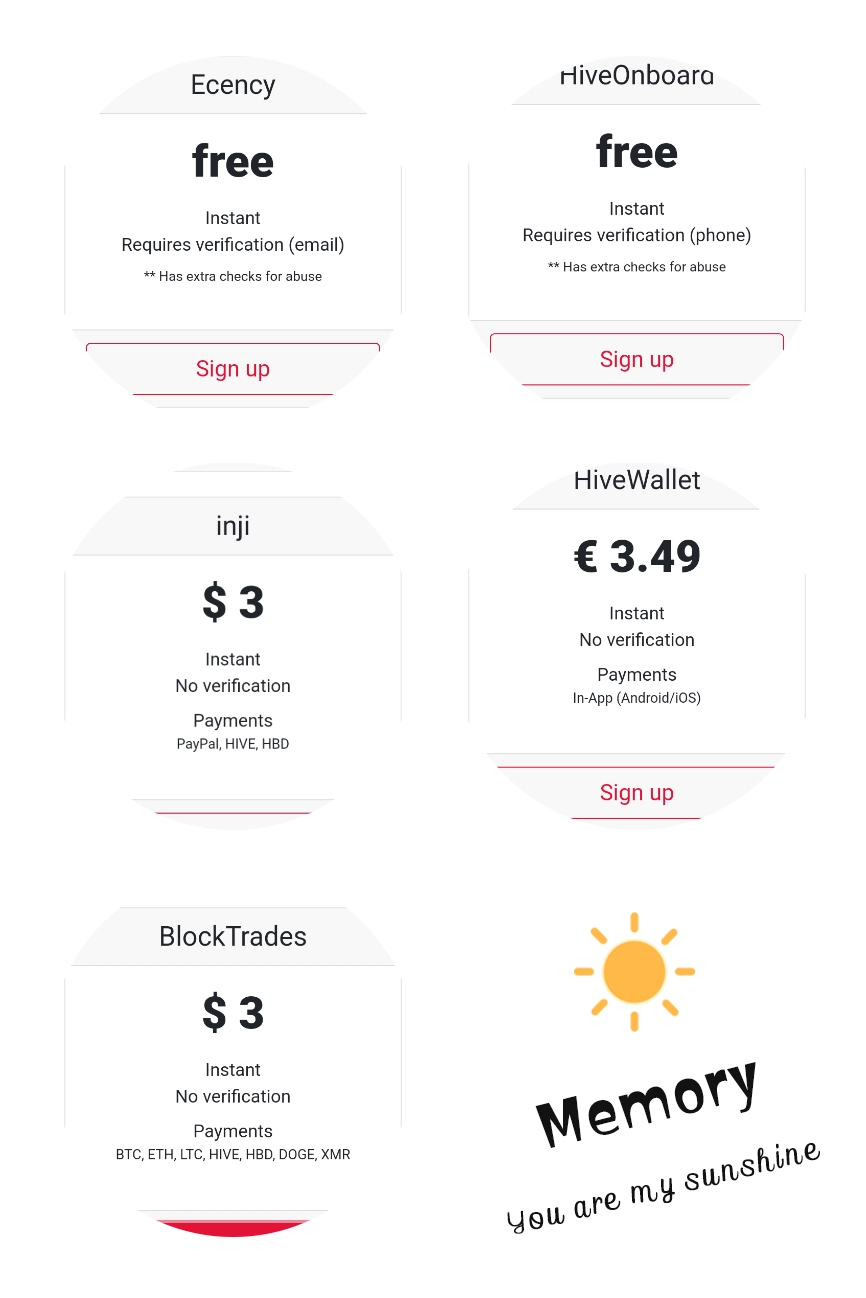Click the red button under BlockTrades
866x1298 pixels.
click(233, 1228)
